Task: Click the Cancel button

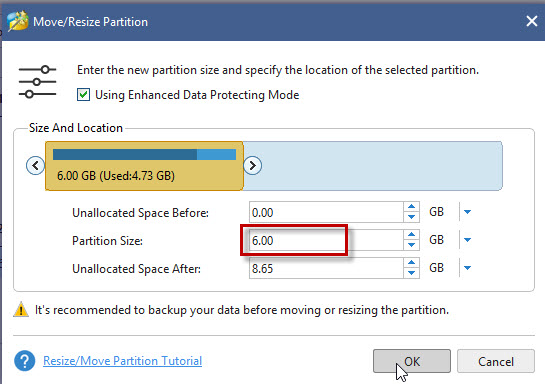Action: coord(496,361)
